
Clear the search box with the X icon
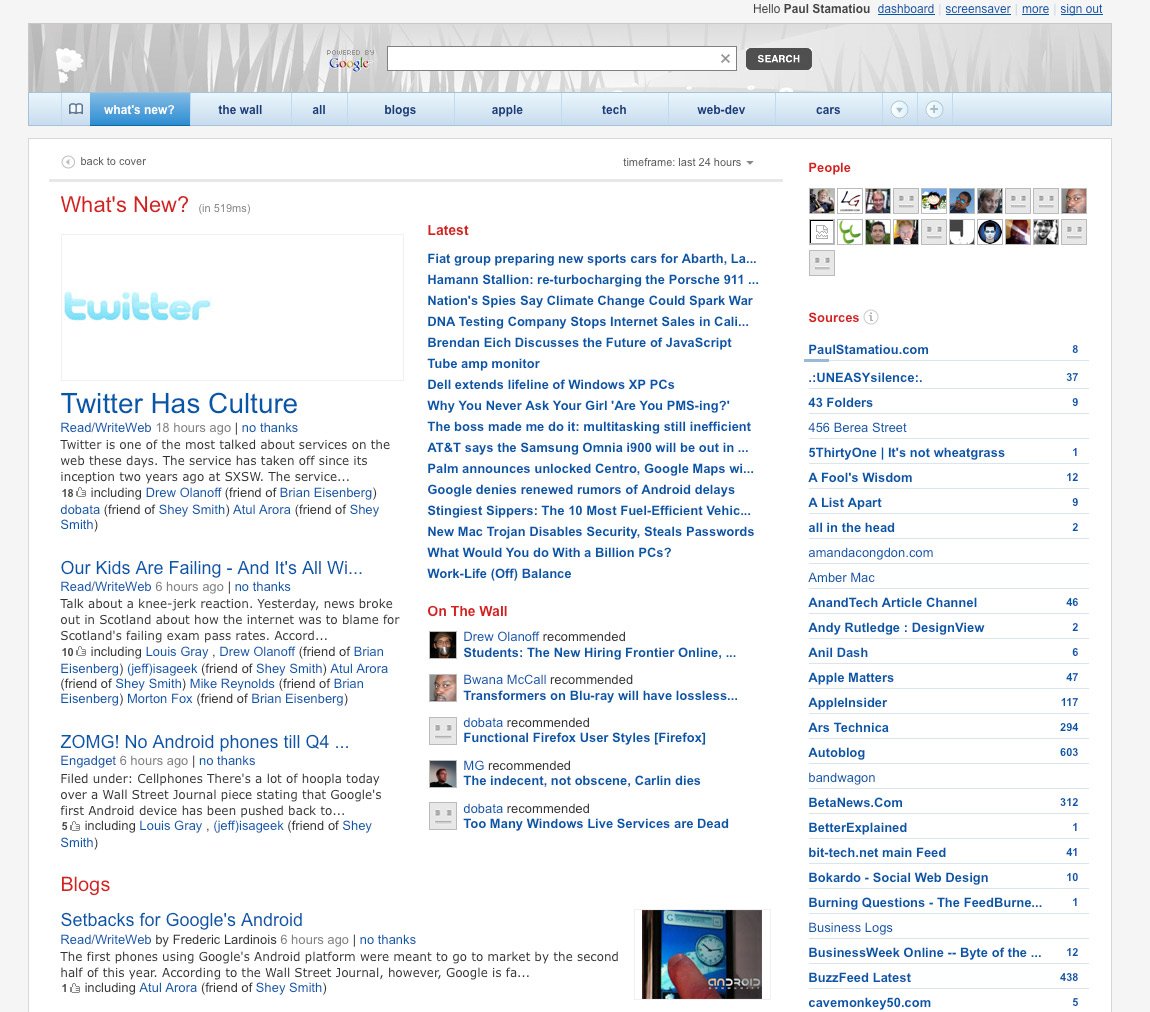point(725,58)
